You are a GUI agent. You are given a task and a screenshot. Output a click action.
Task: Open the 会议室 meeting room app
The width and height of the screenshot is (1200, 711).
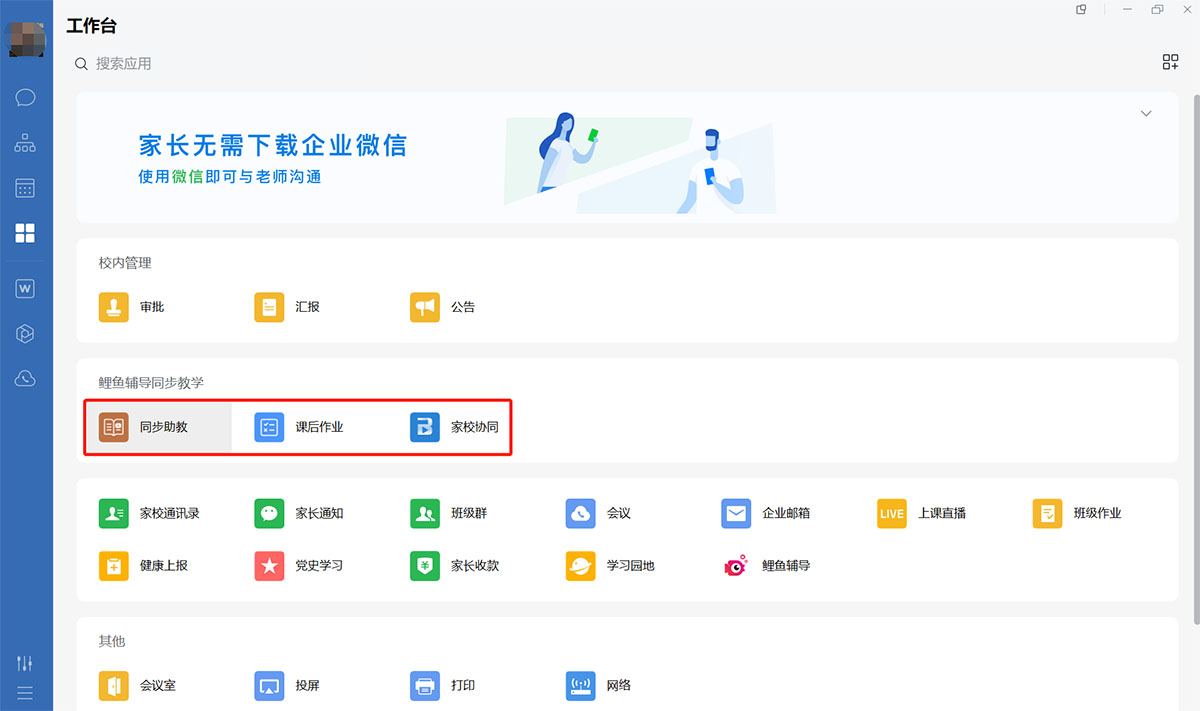click(x=138, y=686)
